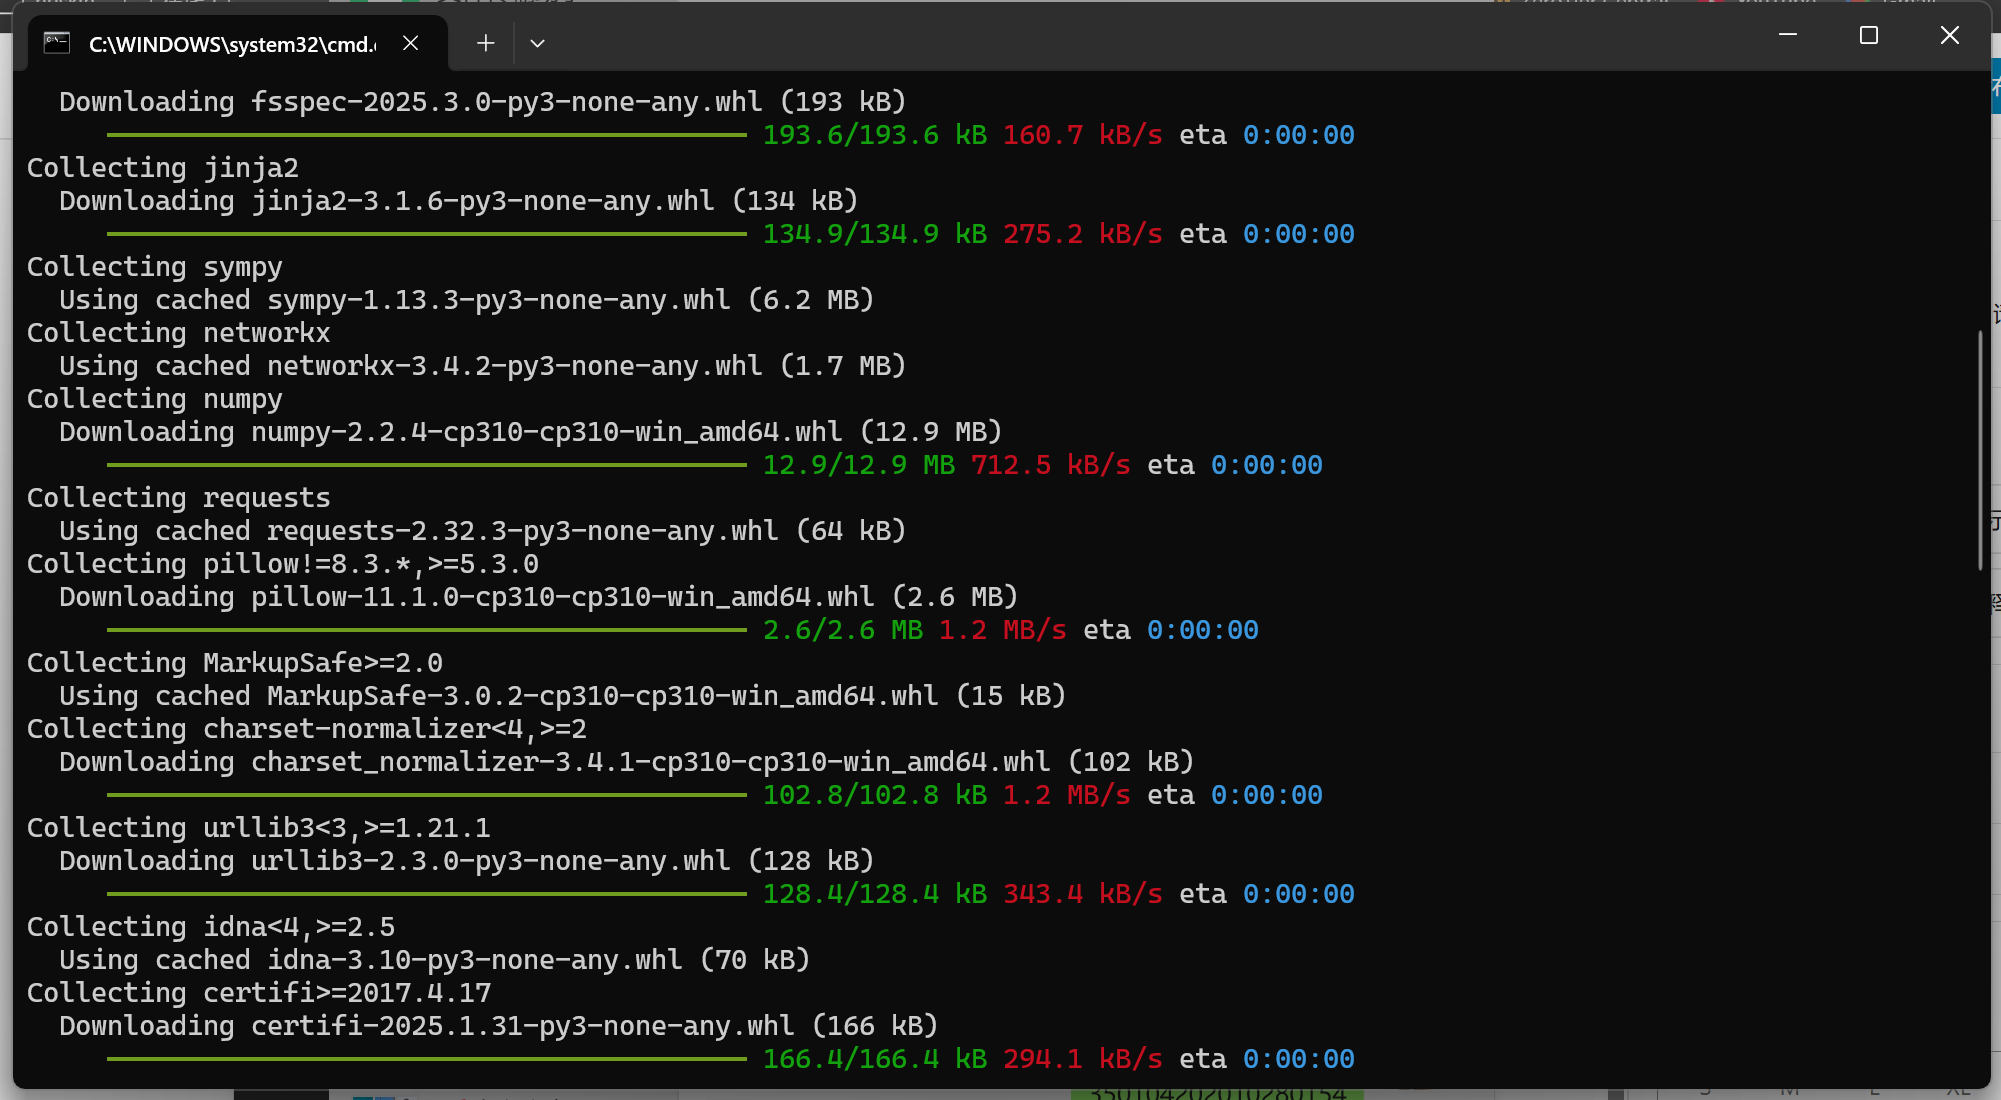Viewport: 2001px width, 1100px height.
Task: Click the certifi download progress bar
Action: (427, 1059)
